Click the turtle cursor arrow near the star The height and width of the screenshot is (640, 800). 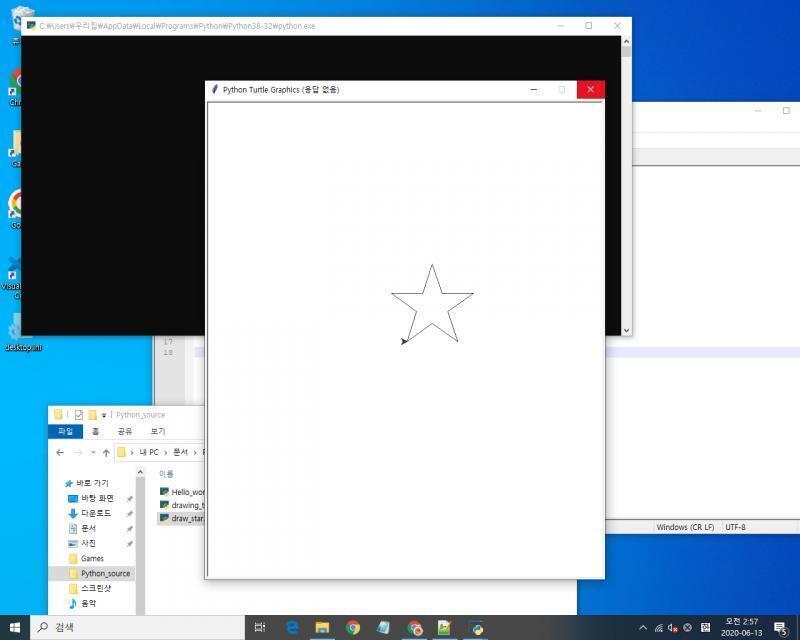coord(404,341)
